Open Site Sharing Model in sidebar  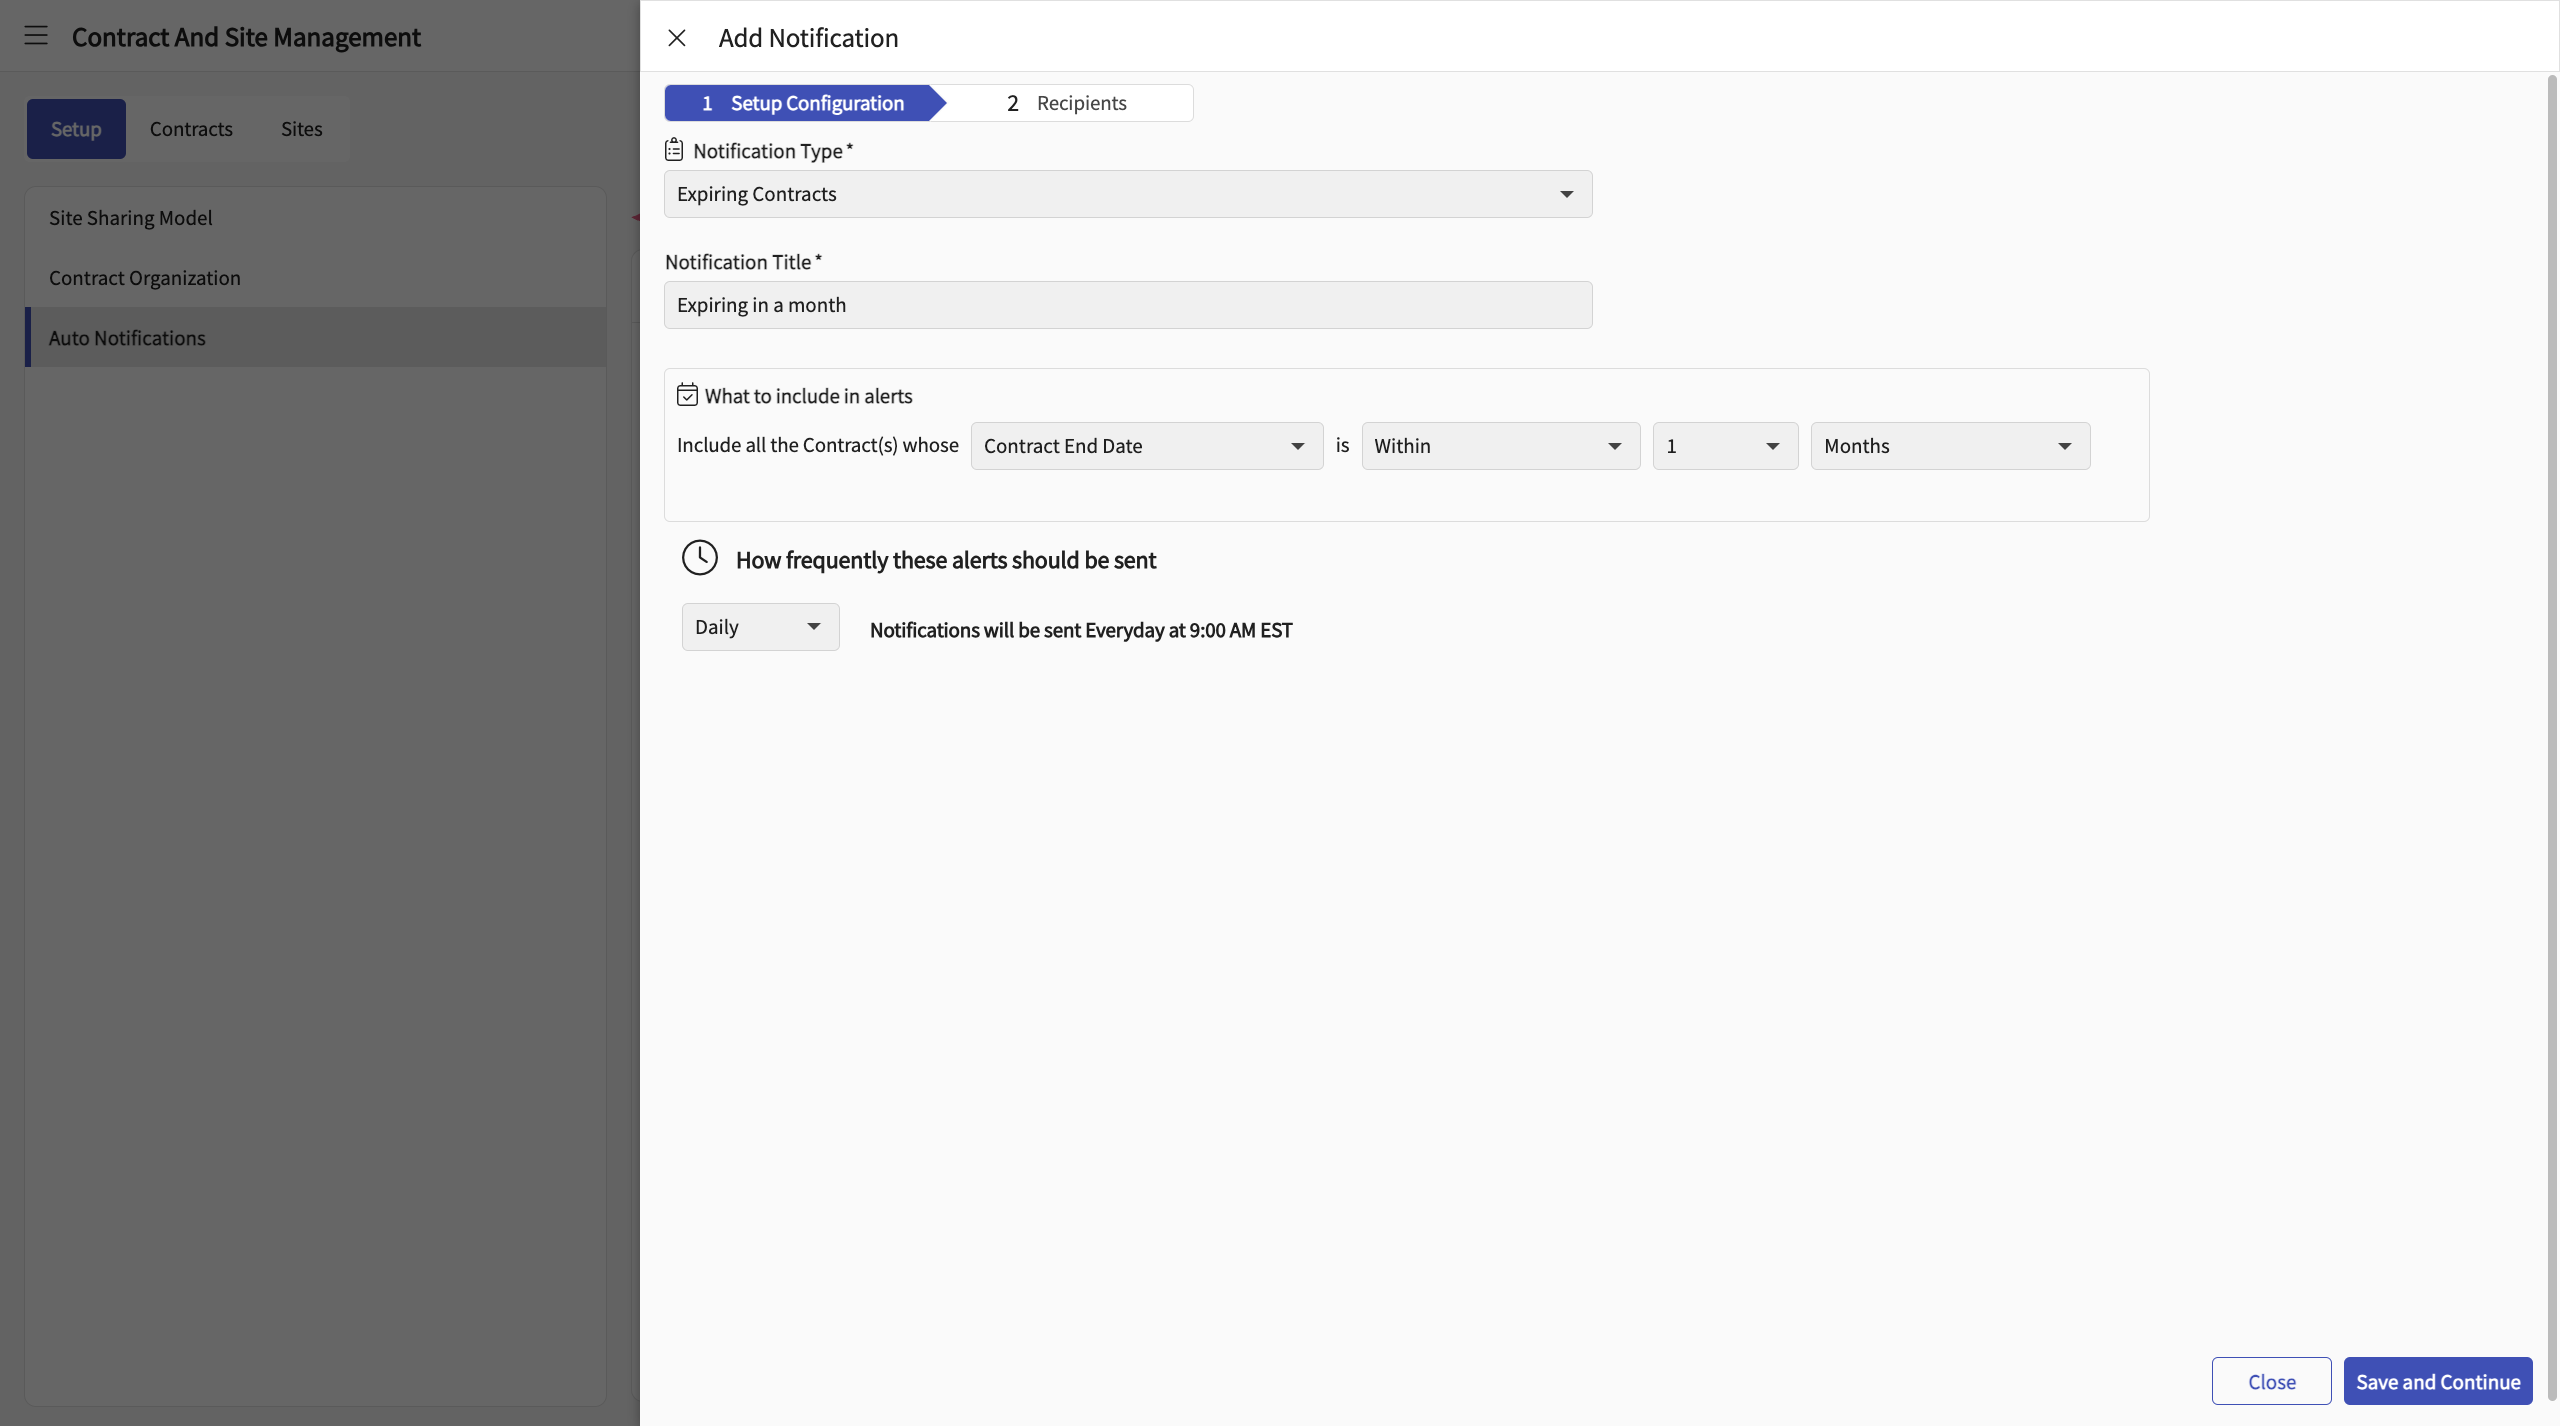coord(131,218)
